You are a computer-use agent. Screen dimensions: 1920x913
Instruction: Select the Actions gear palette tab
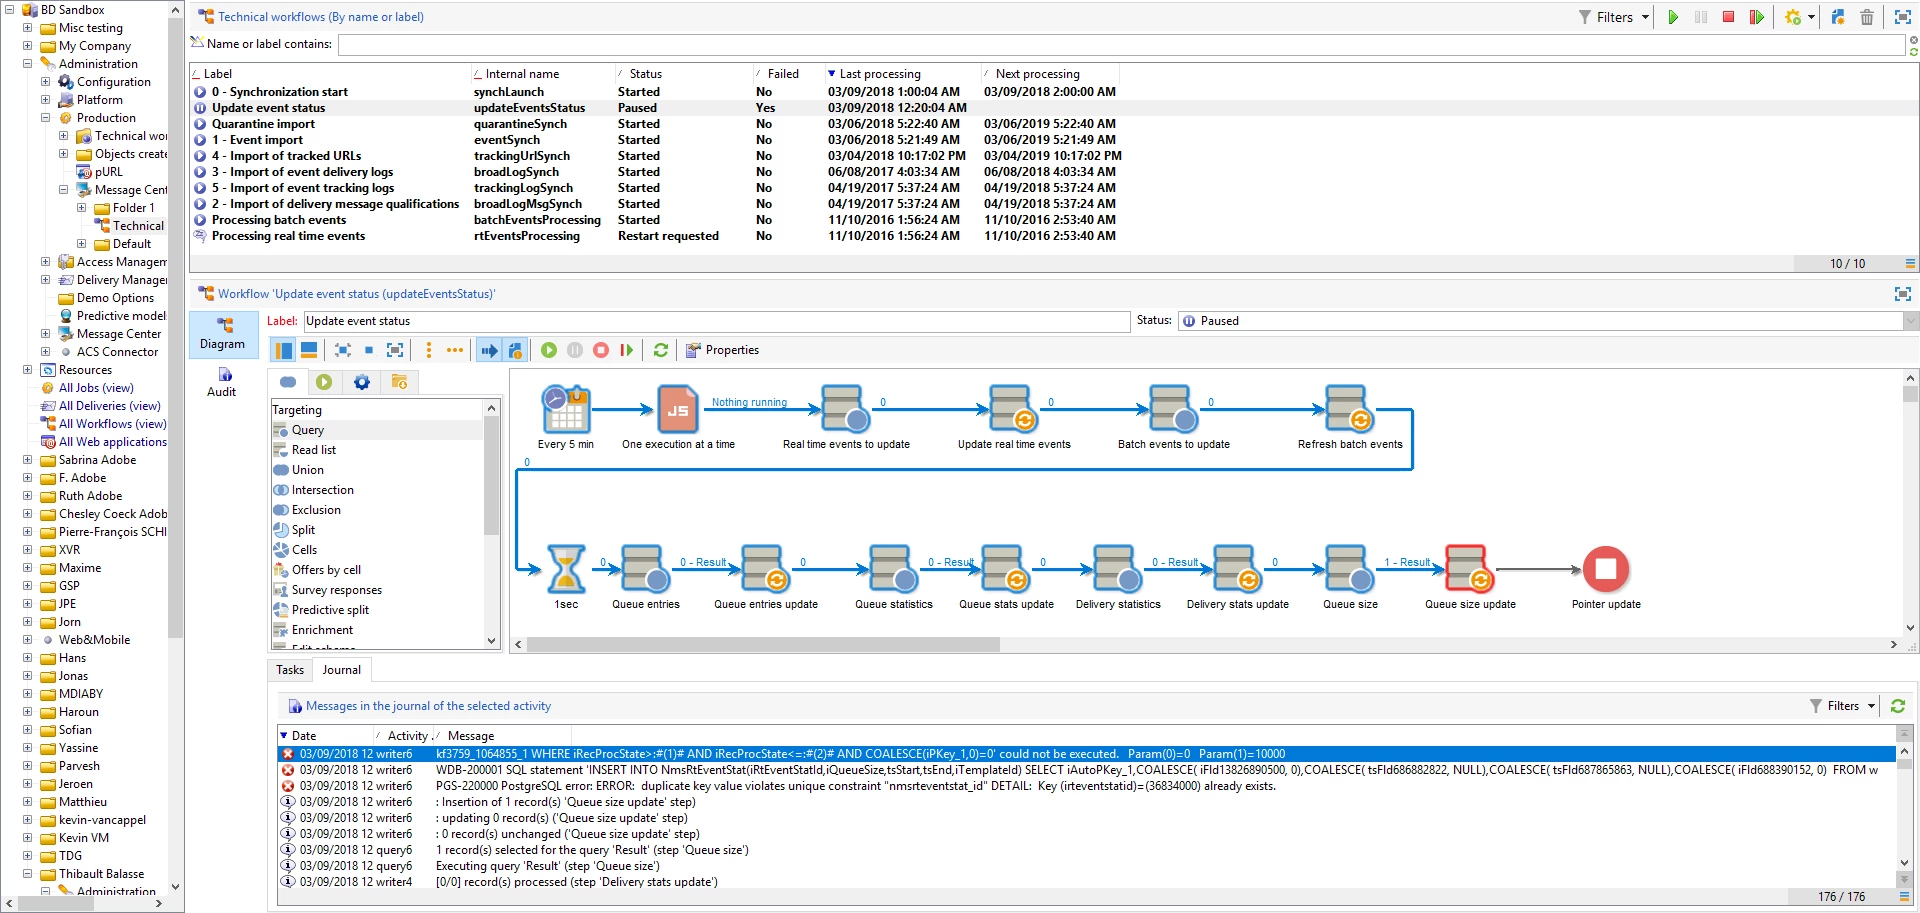click(x=362, y=382)
